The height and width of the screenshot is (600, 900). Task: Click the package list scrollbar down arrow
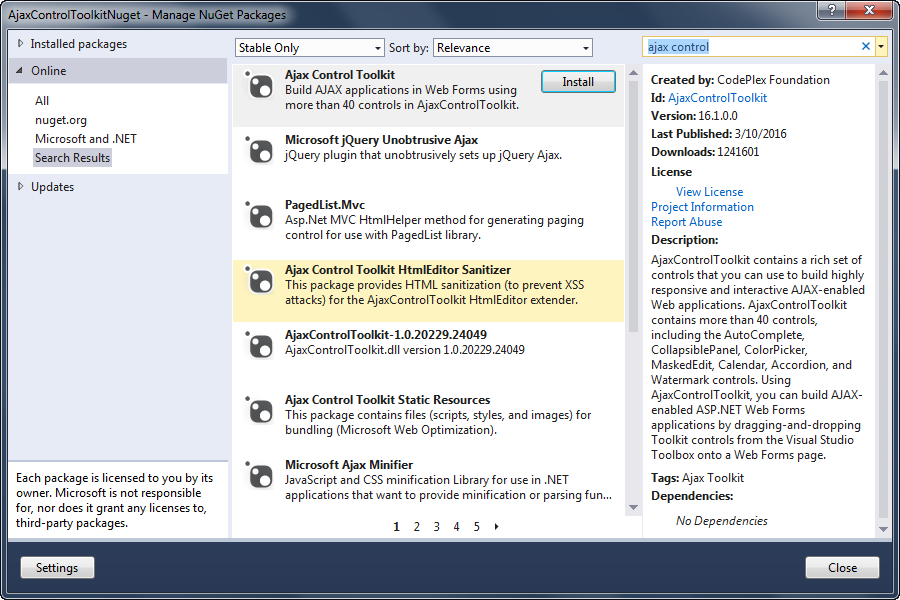point(634,507)
